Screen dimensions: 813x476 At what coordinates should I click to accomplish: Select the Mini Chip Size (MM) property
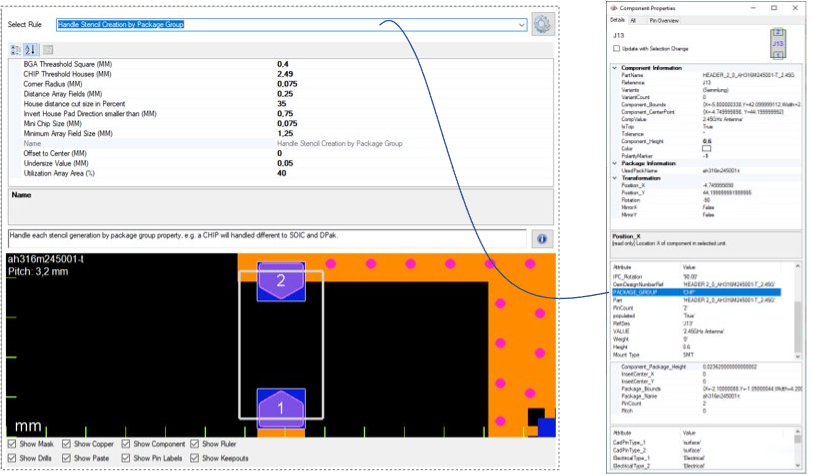click(x=281, y=123)
